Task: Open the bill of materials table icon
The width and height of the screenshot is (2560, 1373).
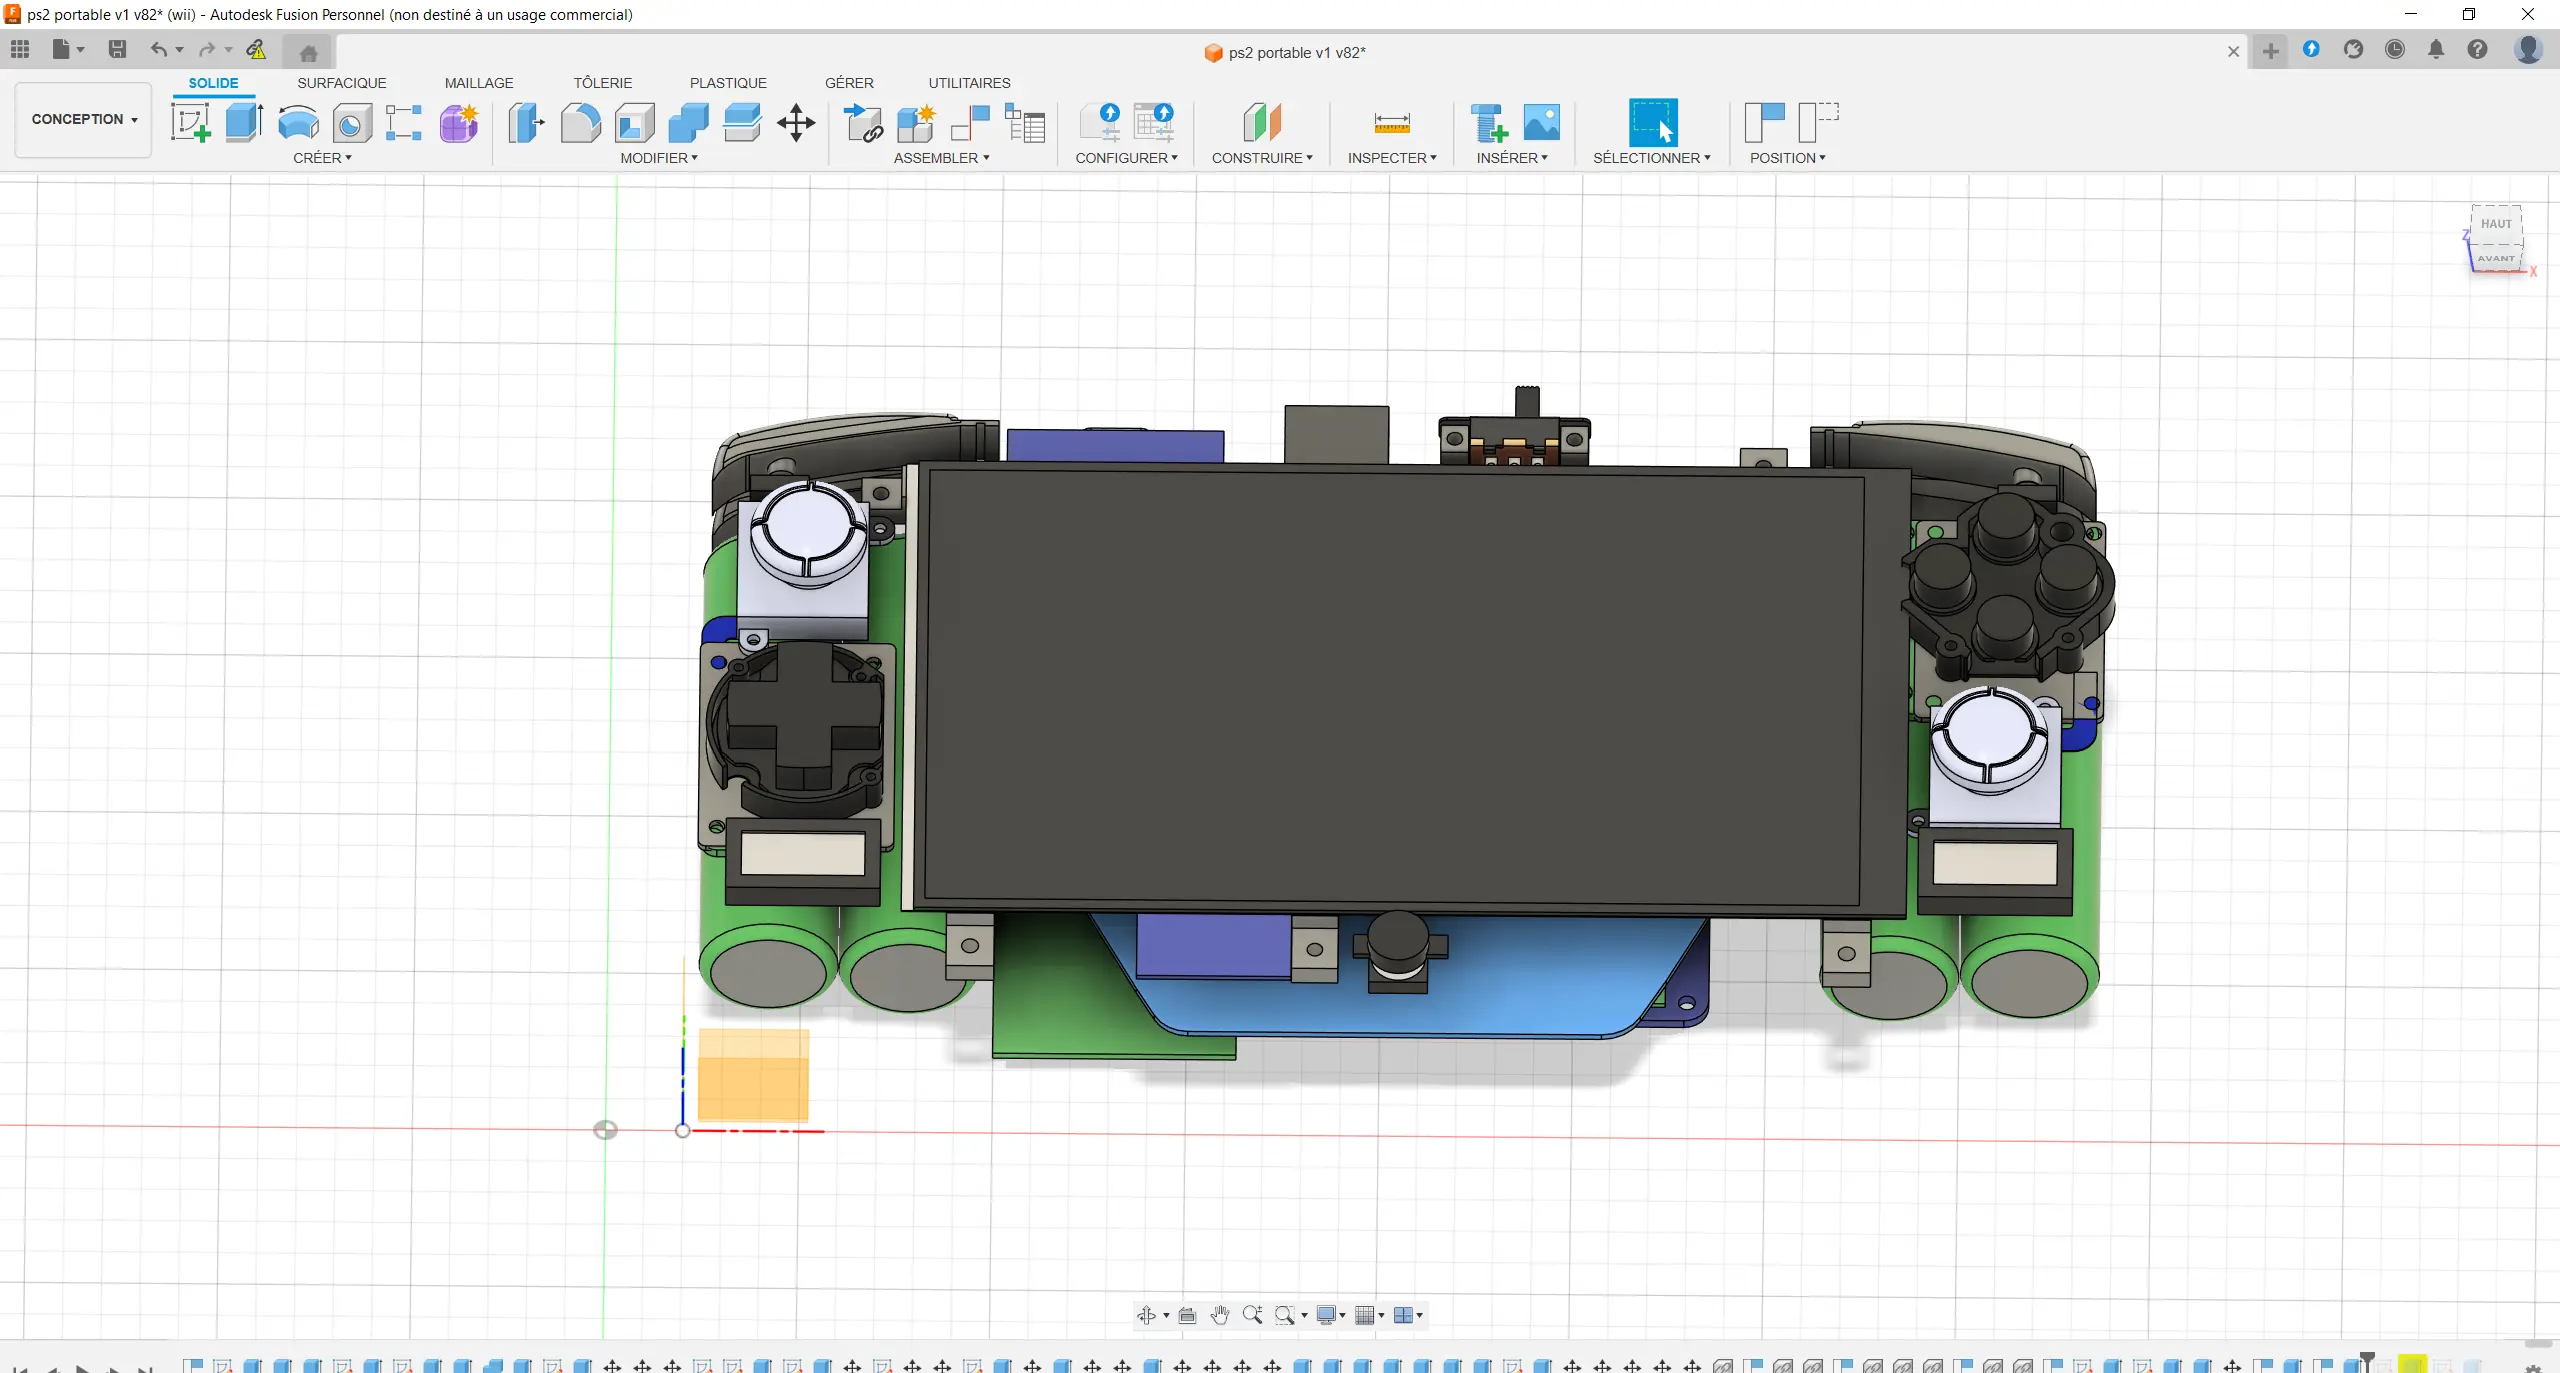Action: (1024, 123)
